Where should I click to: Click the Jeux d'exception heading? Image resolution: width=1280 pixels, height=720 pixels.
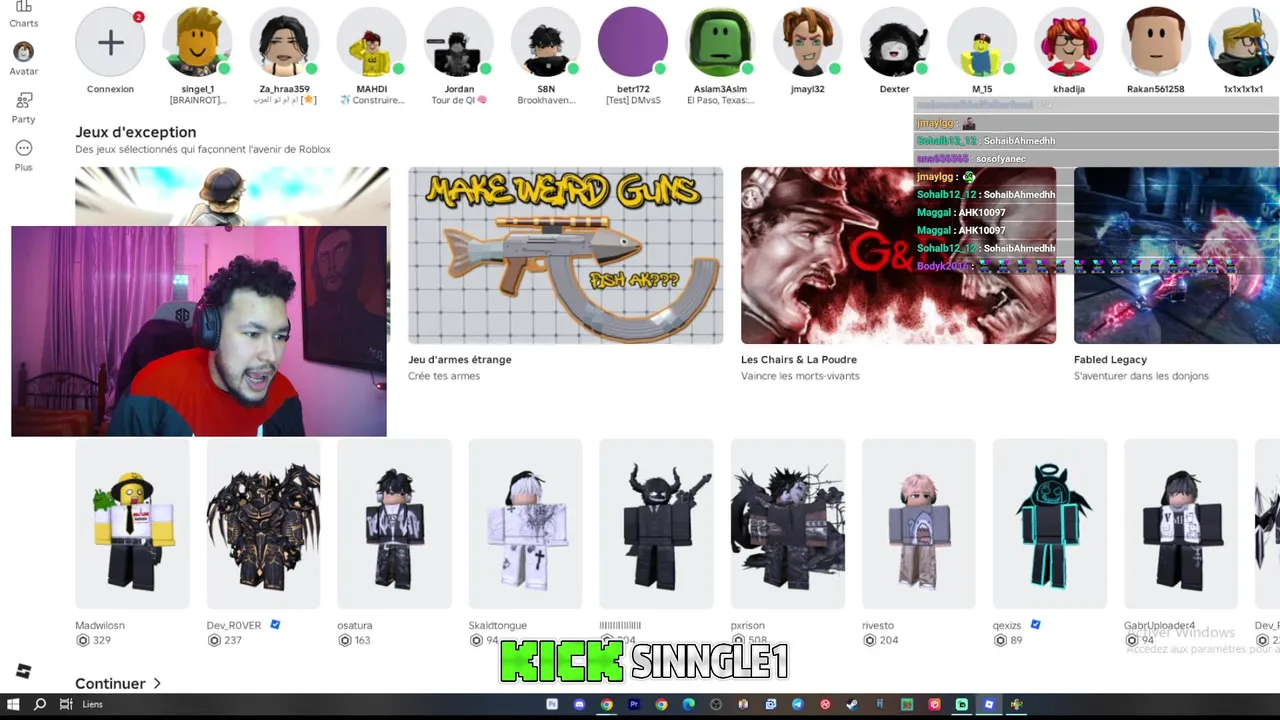[135, 132]
